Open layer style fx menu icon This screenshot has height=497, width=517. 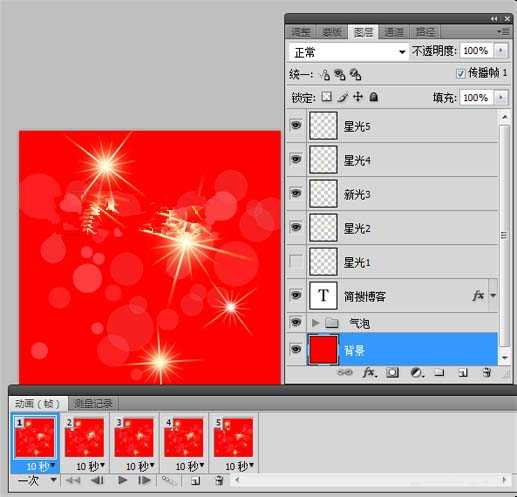[369, 372]
